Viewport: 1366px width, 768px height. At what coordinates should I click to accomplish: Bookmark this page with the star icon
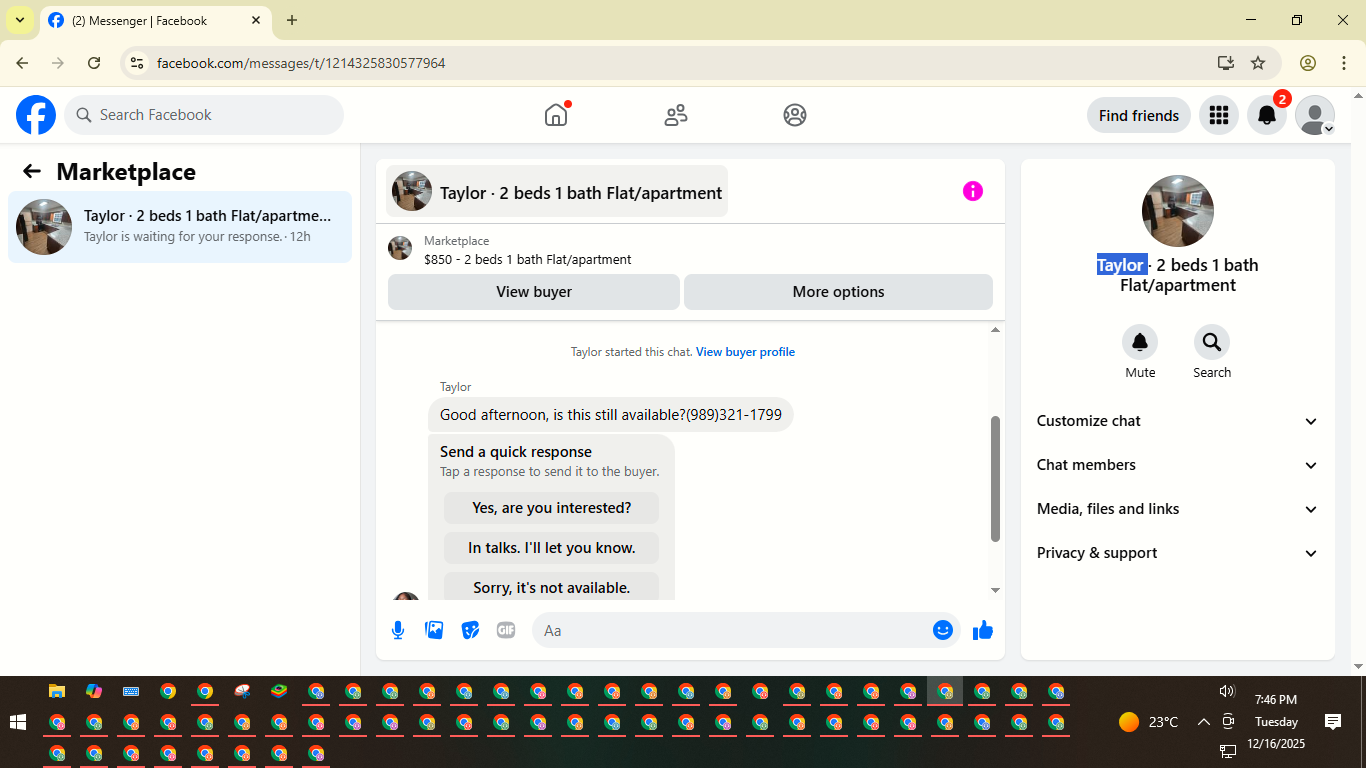(1258, 63)
